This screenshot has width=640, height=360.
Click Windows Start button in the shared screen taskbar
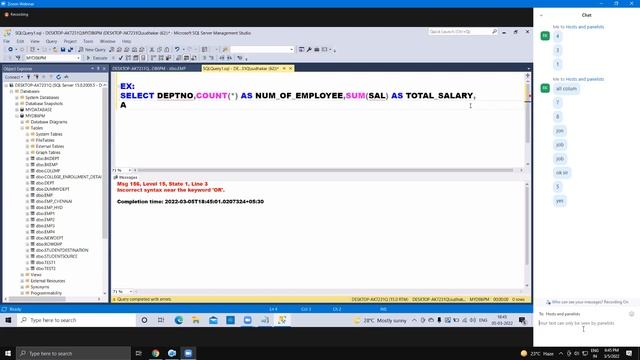pyautogui.click(x=8, y=320)
